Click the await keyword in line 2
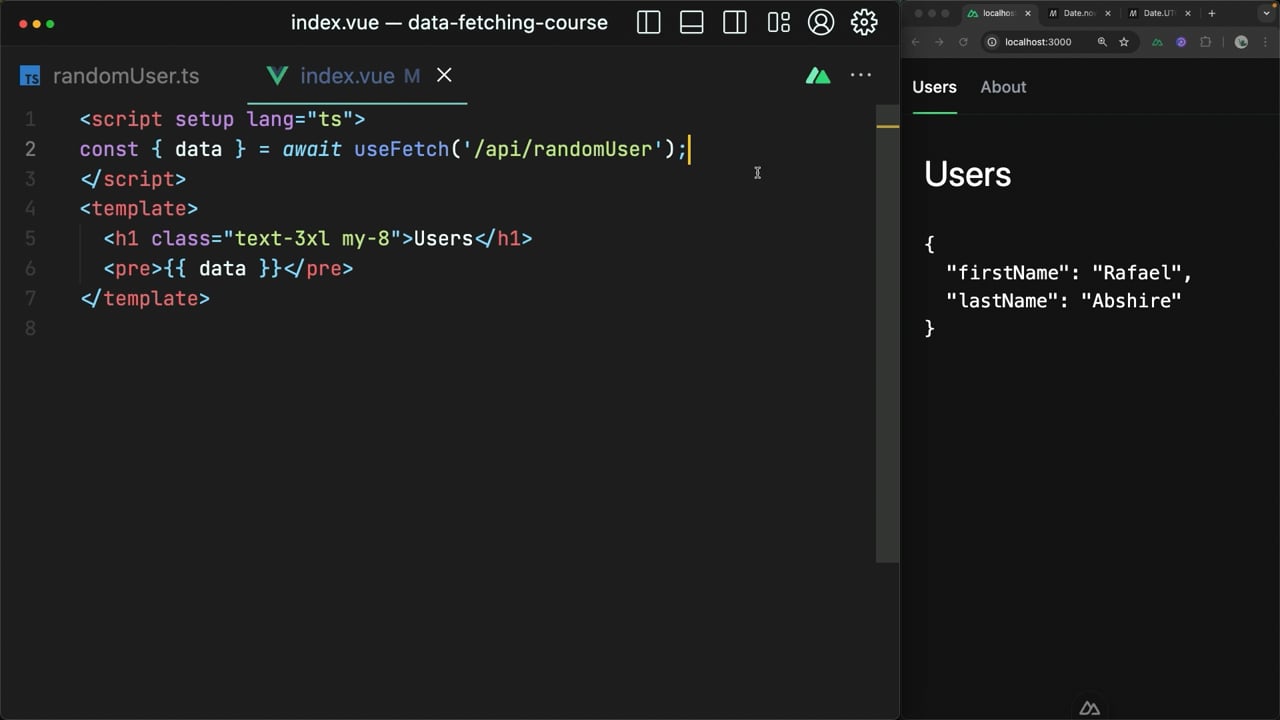 point(312,149)
